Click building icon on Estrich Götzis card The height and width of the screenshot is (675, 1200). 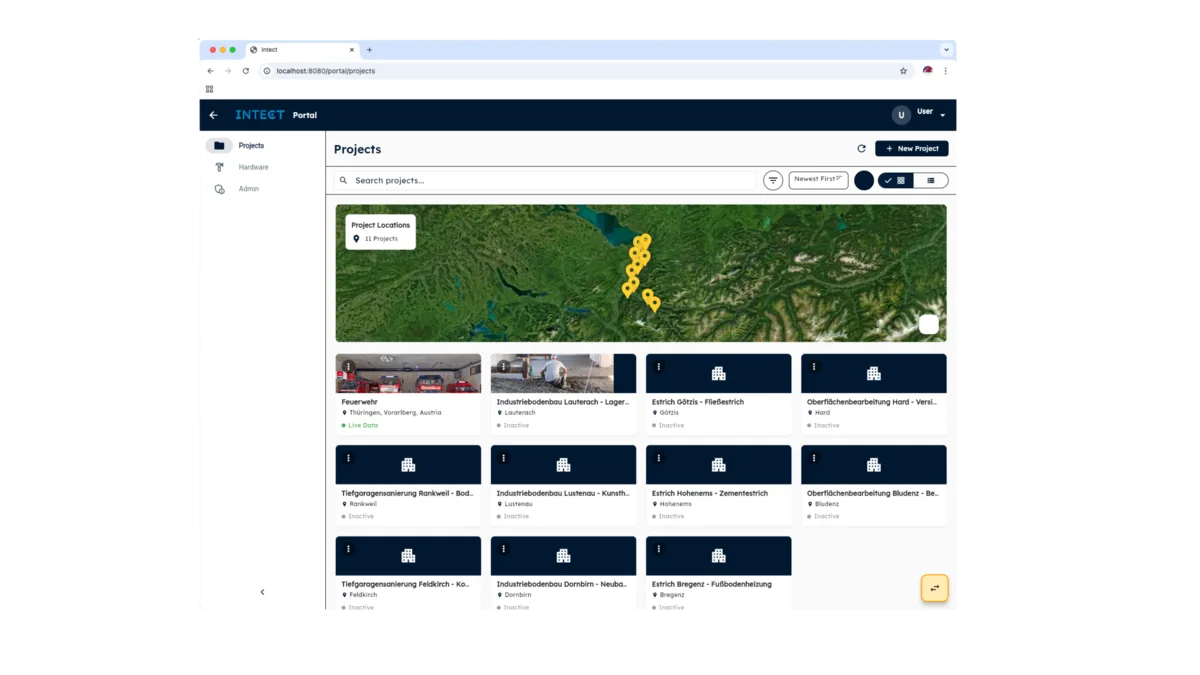coord(718,374)
